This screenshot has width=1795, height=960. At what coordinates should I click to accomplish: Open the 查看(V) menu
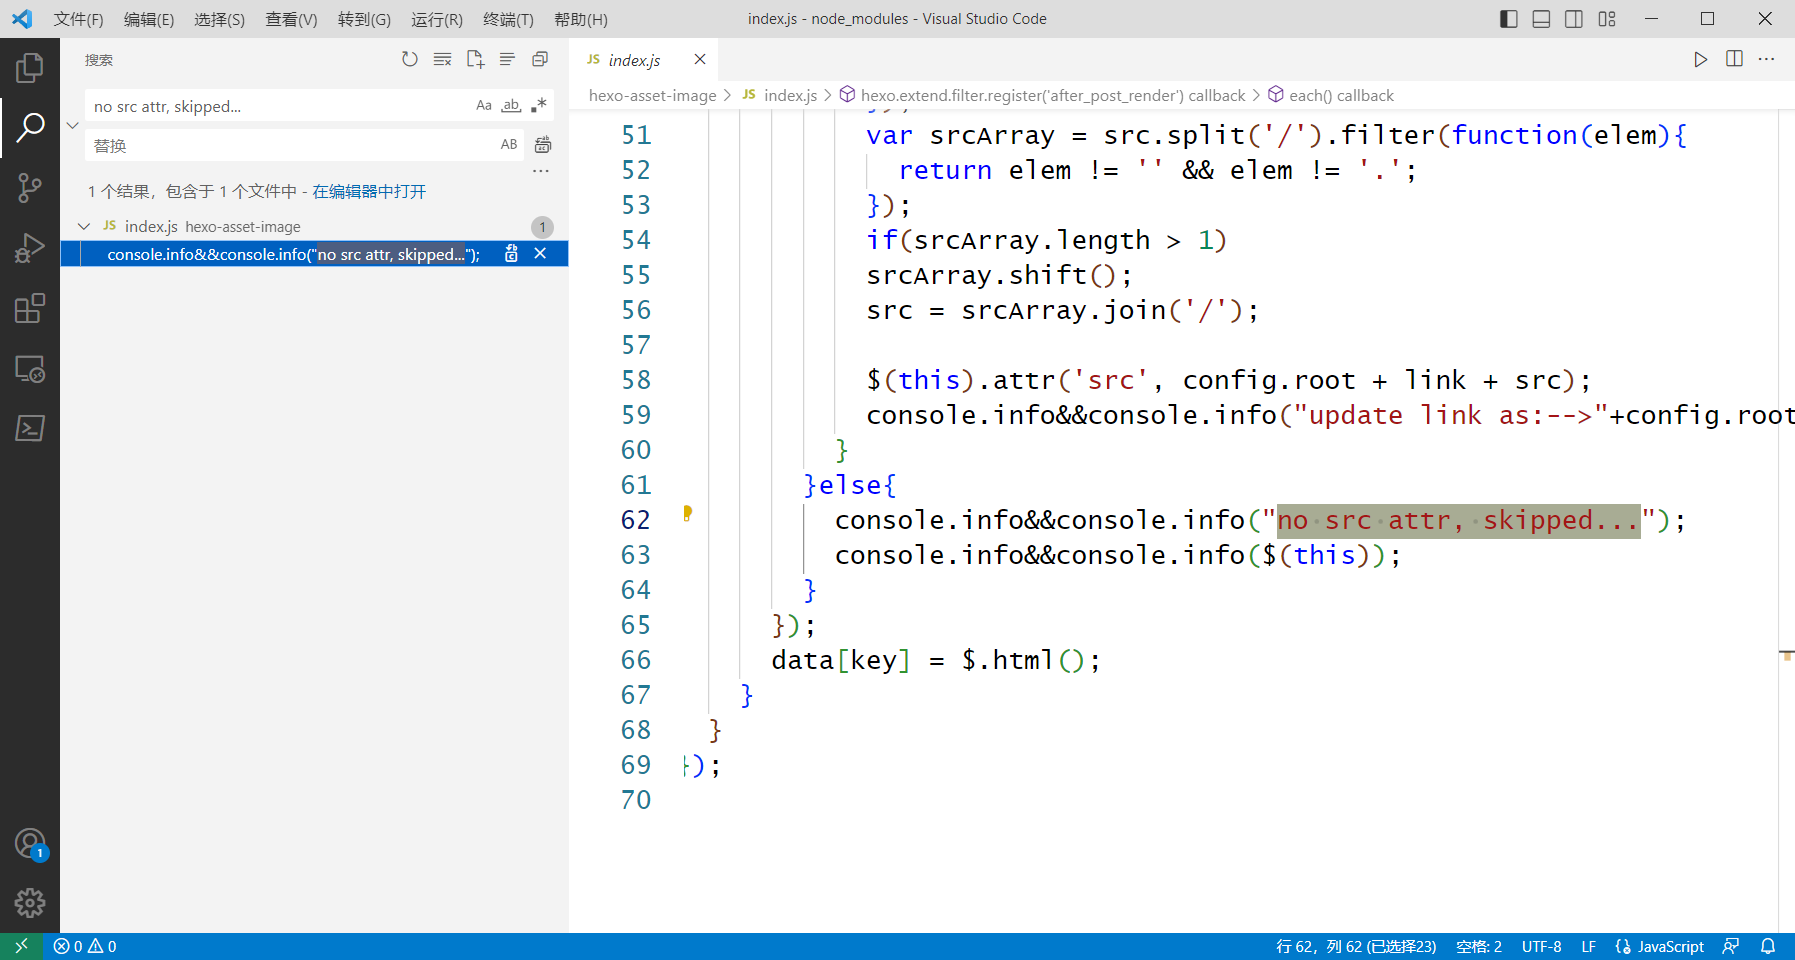point(291,19)
